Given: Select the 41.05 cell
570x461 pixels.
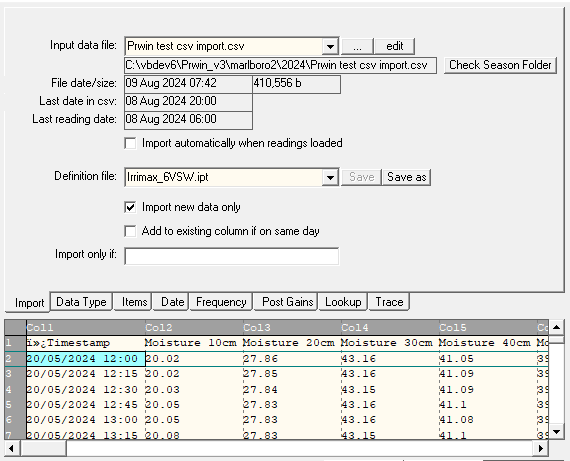Looking at the screenshot, I should [x=488, y=359].
